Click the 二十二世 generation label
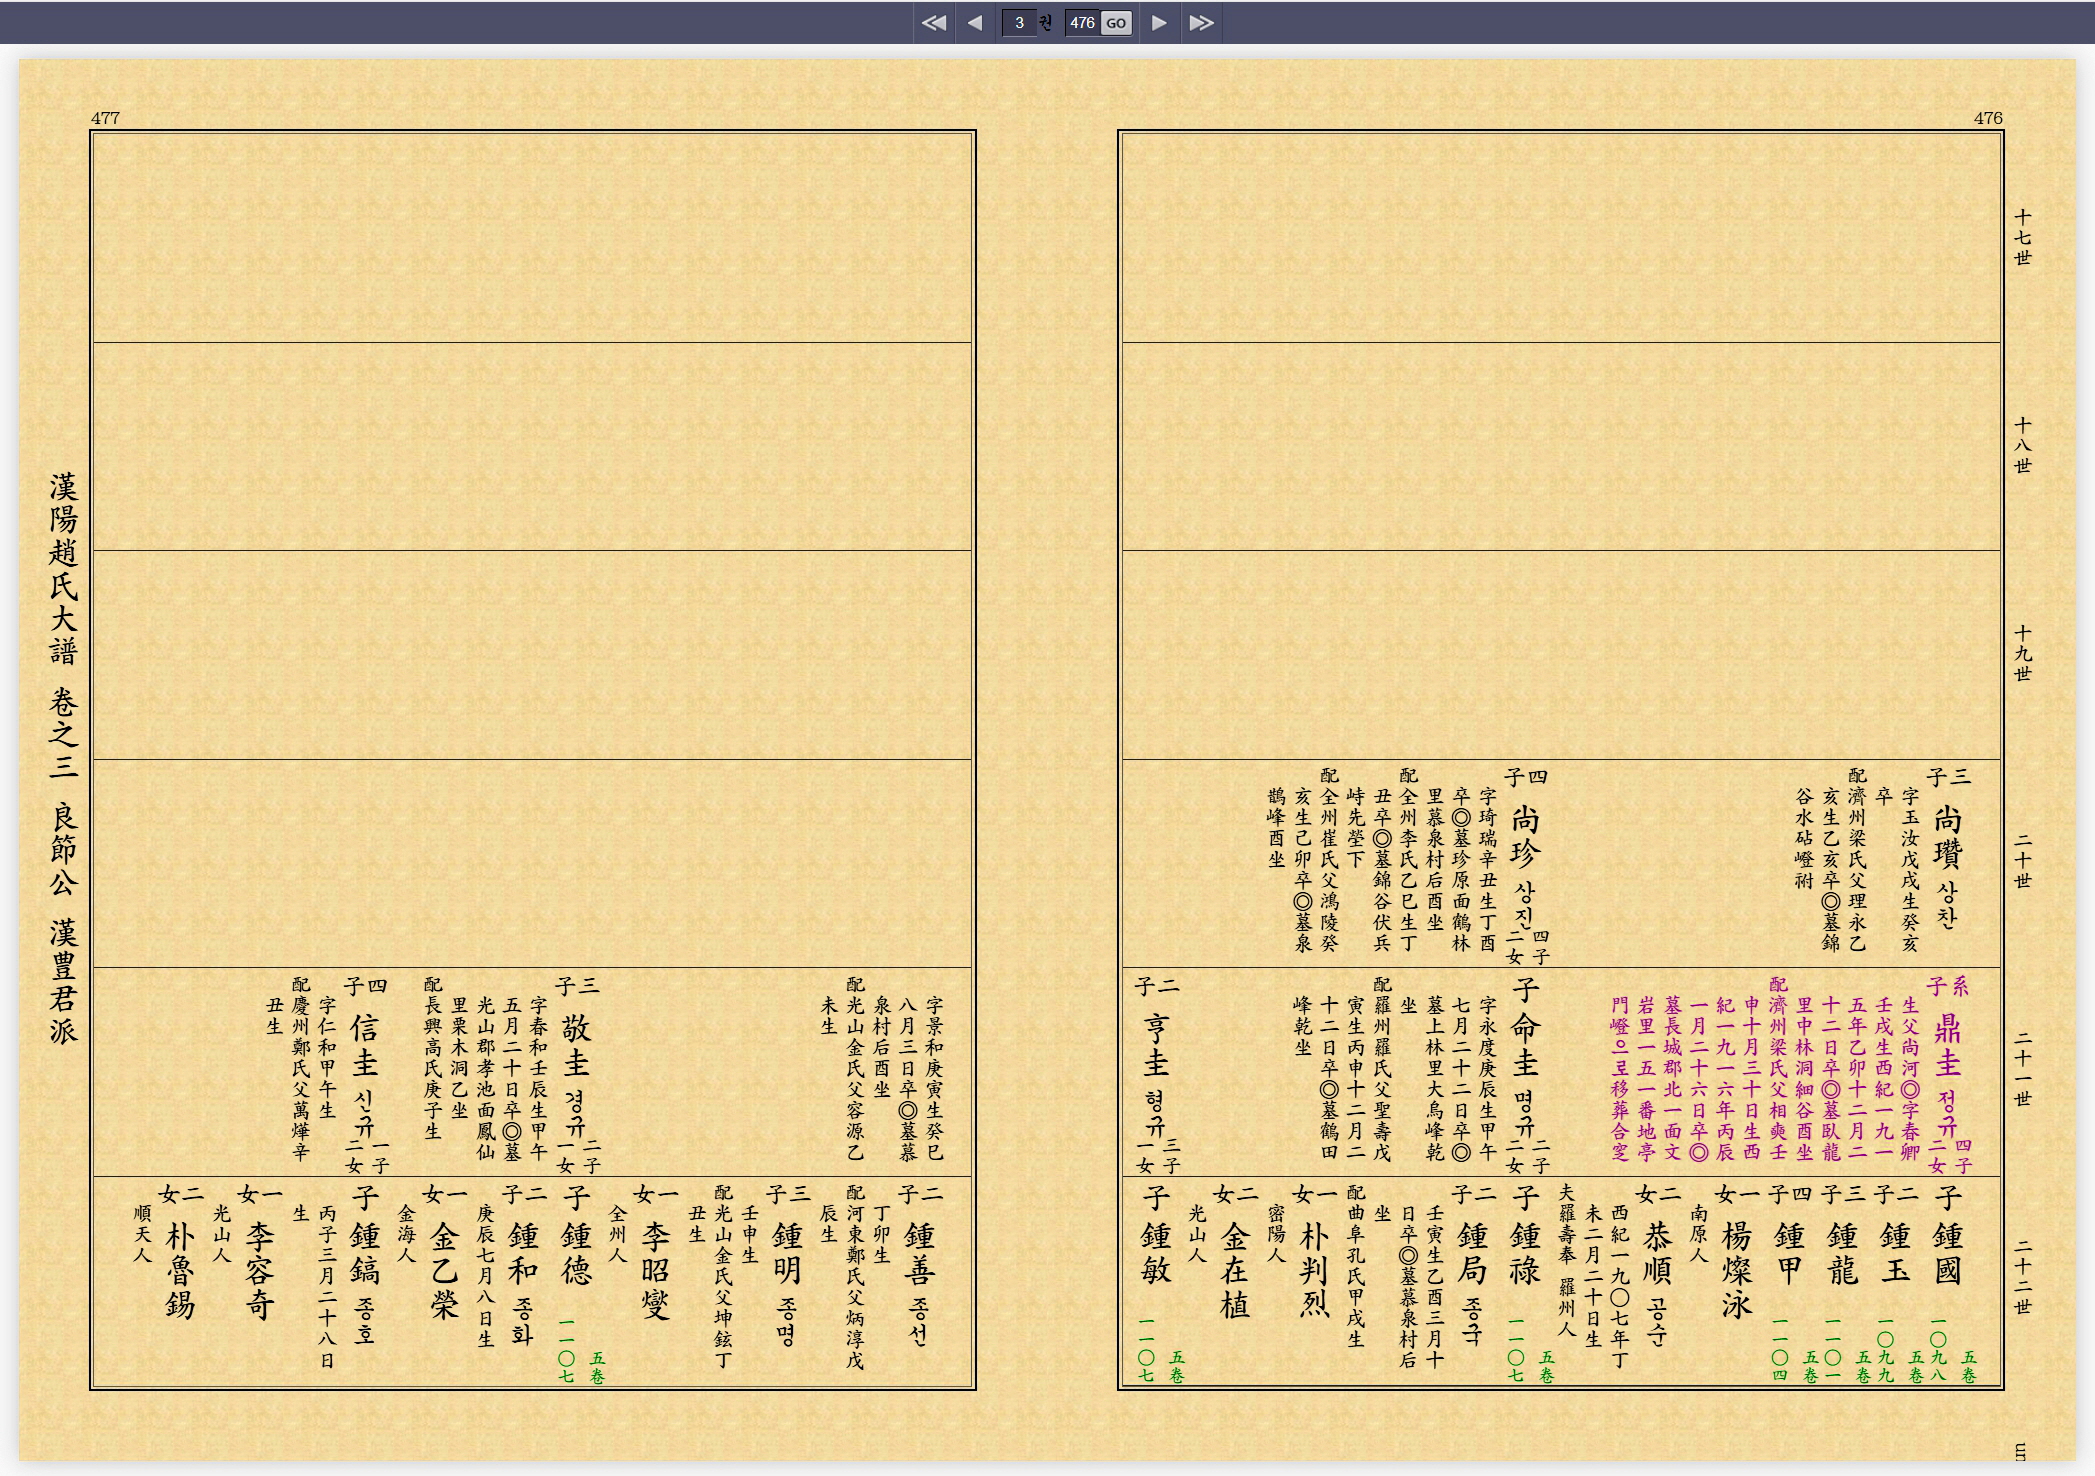2095x1476 pixels. pos(2023,1277)
